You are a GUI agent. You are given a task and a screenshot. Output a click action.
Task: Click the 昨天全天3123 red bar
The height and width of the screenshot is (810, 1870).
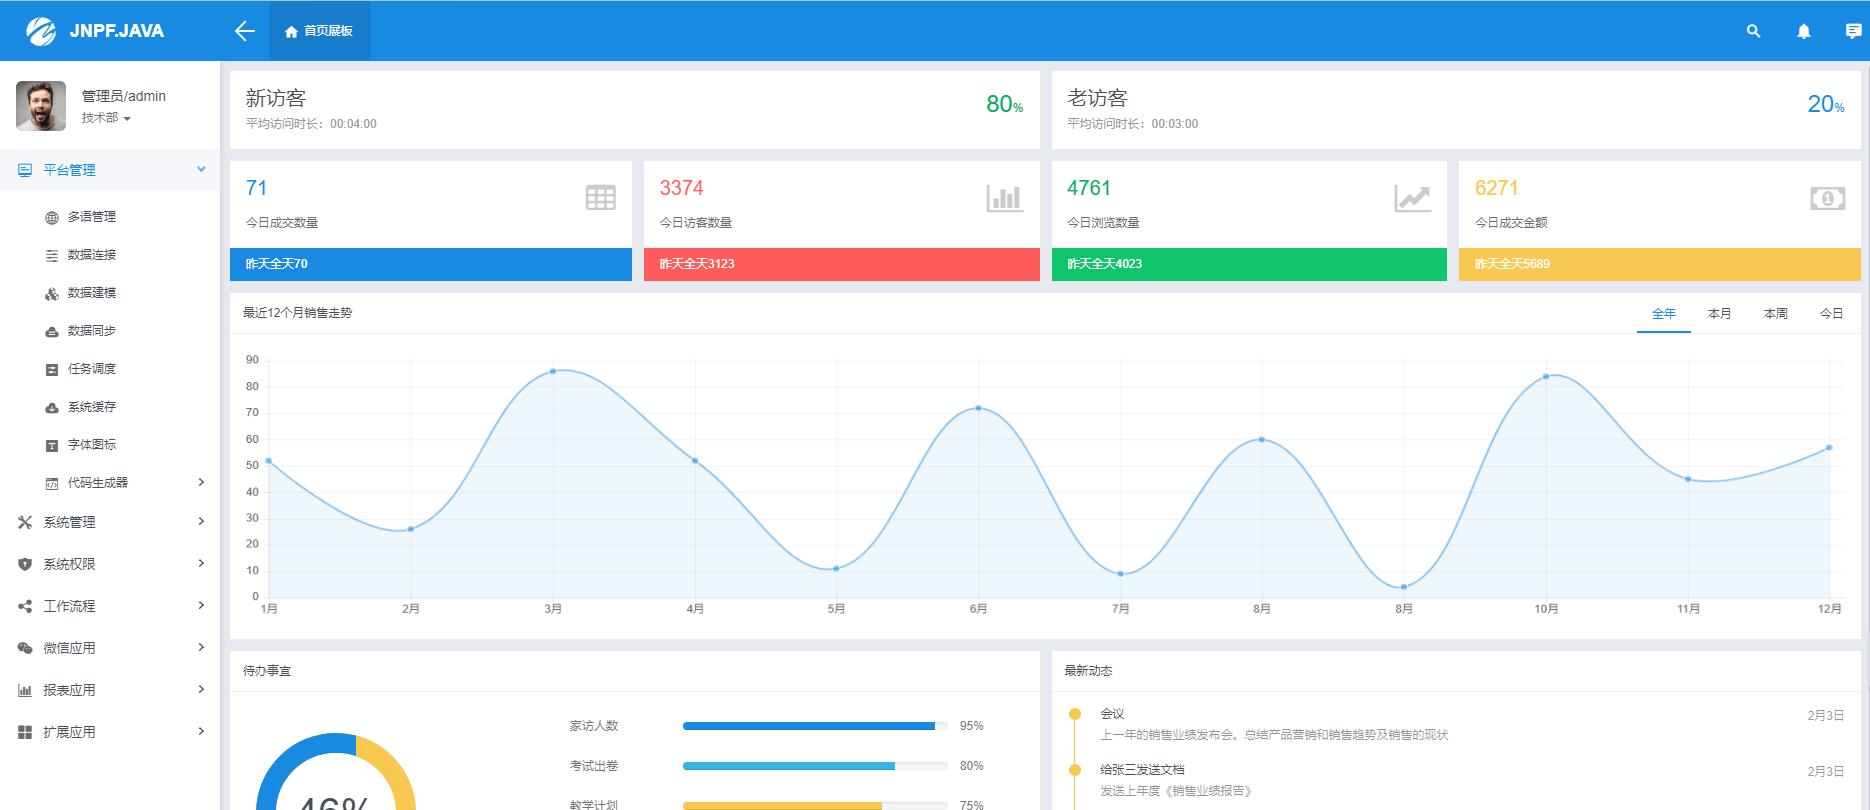pyautogui.click(x=842, y=264)
